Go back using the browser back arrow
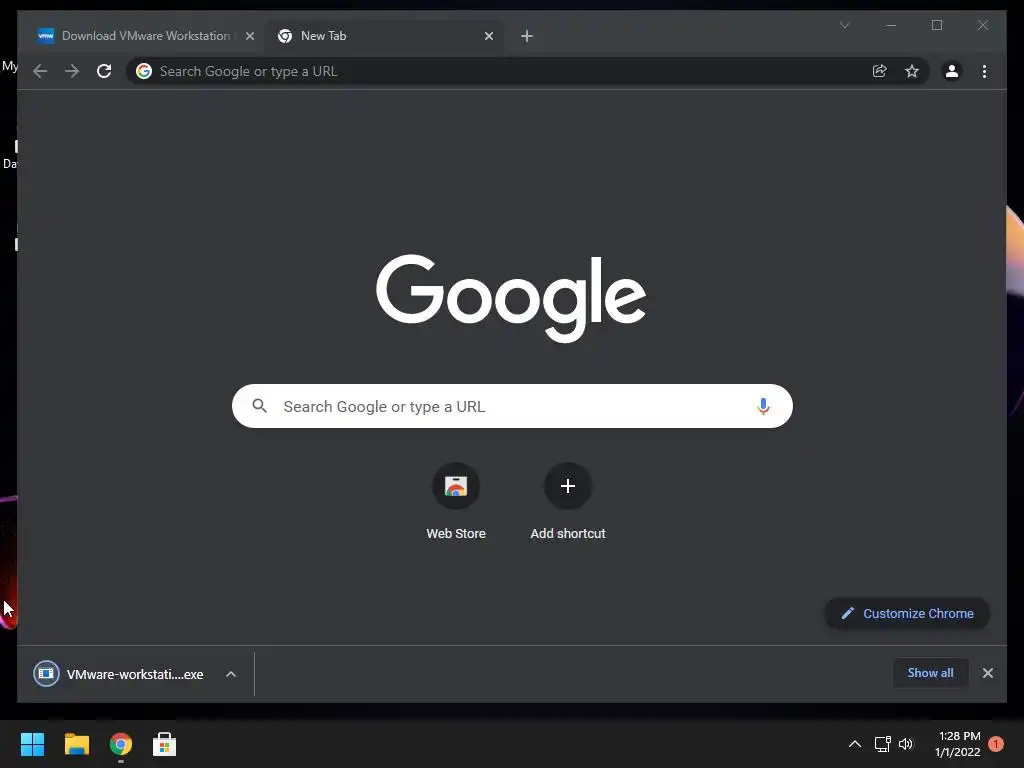1024x768 pixels. tap(40, 71)
